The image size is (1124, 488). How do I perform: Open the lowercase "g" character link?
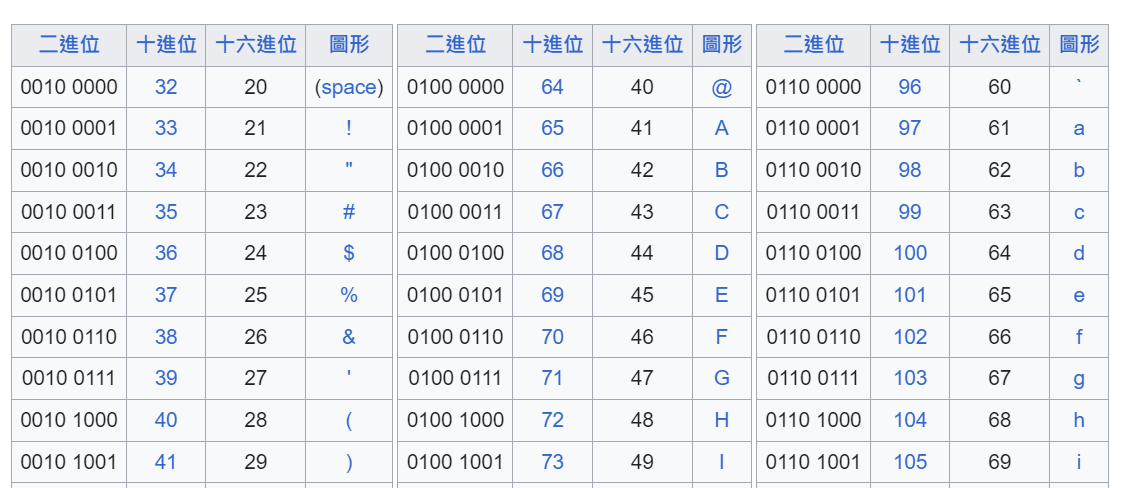1079,379
